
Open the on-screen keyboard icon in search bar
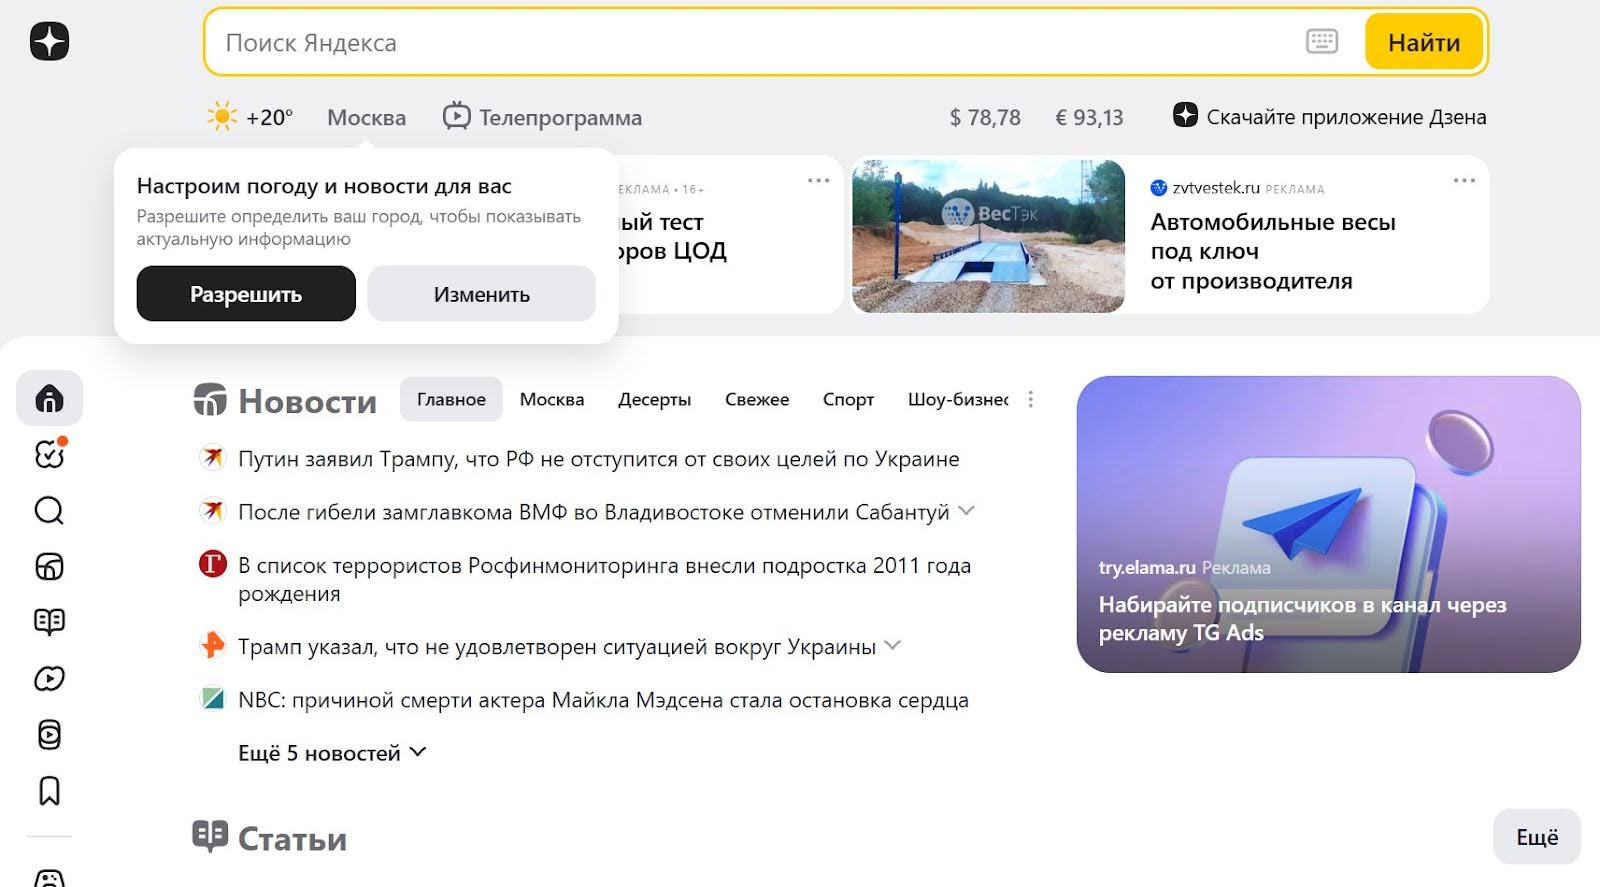[x=1321, y=41]
